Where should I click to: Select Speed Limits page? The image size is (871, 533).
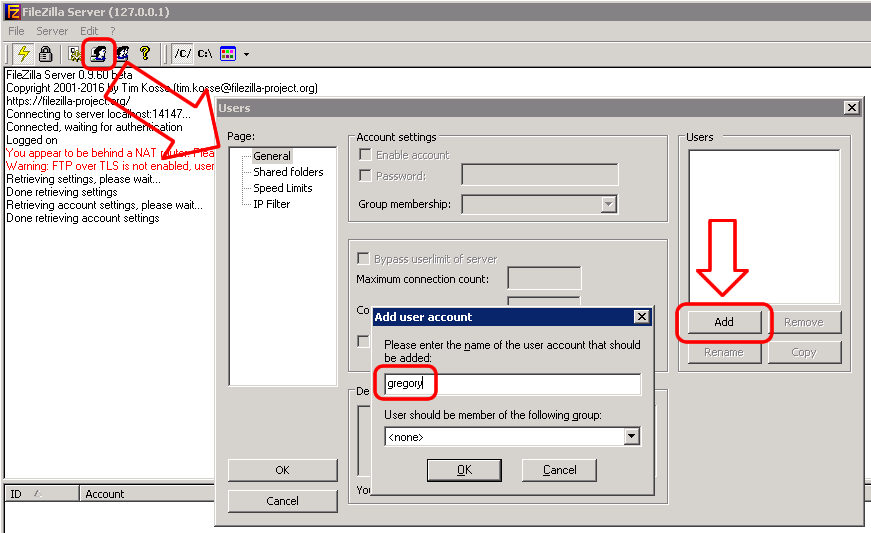283,188
